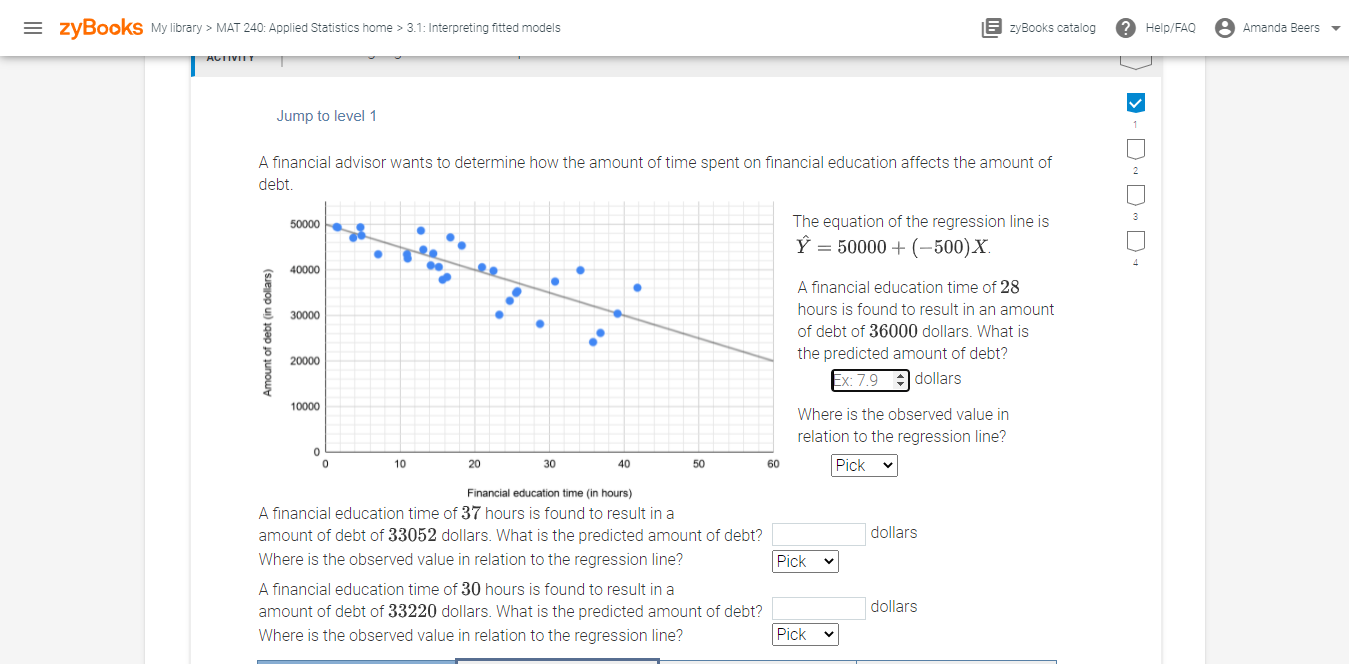Click the shield badge for activity 4
1349x664 pixels.
pos(1135,240)
